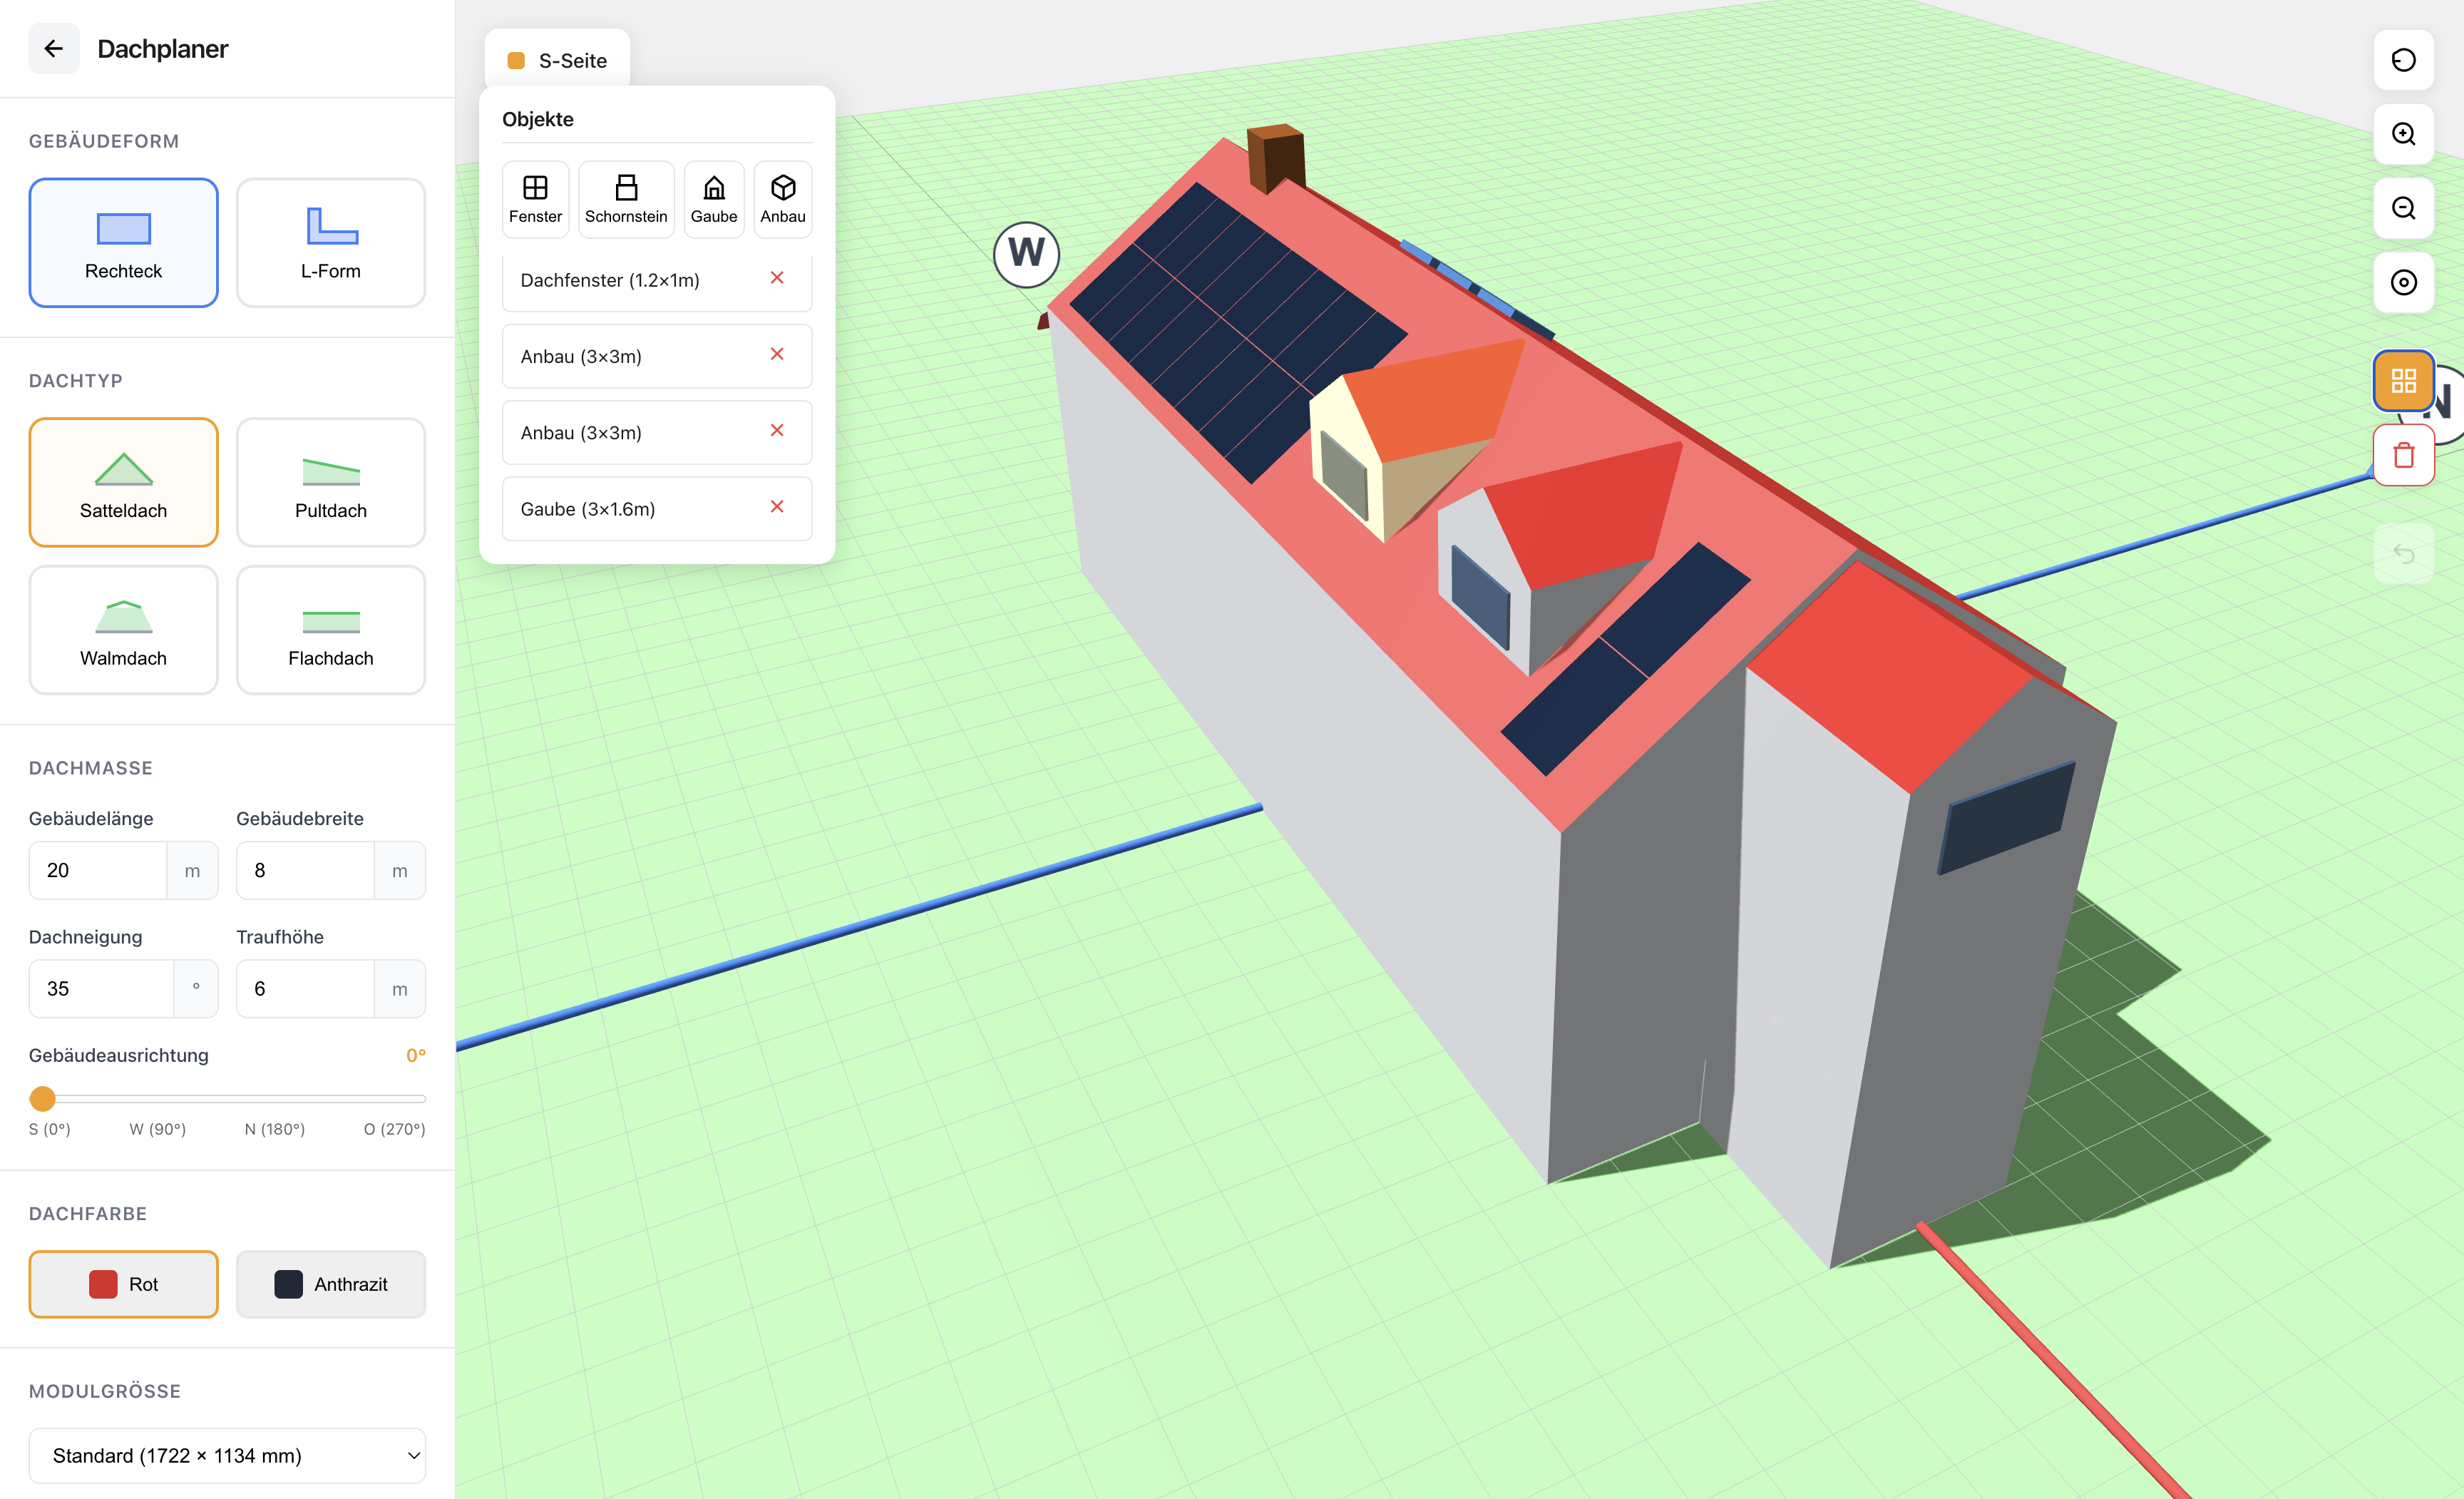2464x1499 pixels.
Task: Toggle the orange objects grid button
Action: click(2403, 380)
